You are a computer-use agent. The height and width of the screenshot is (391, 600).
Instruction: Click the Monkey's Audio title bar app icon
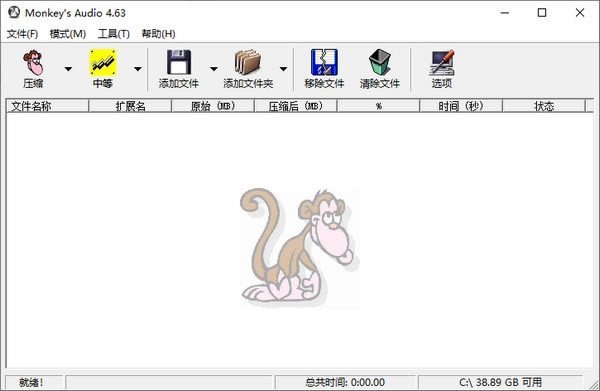[14, 12]
